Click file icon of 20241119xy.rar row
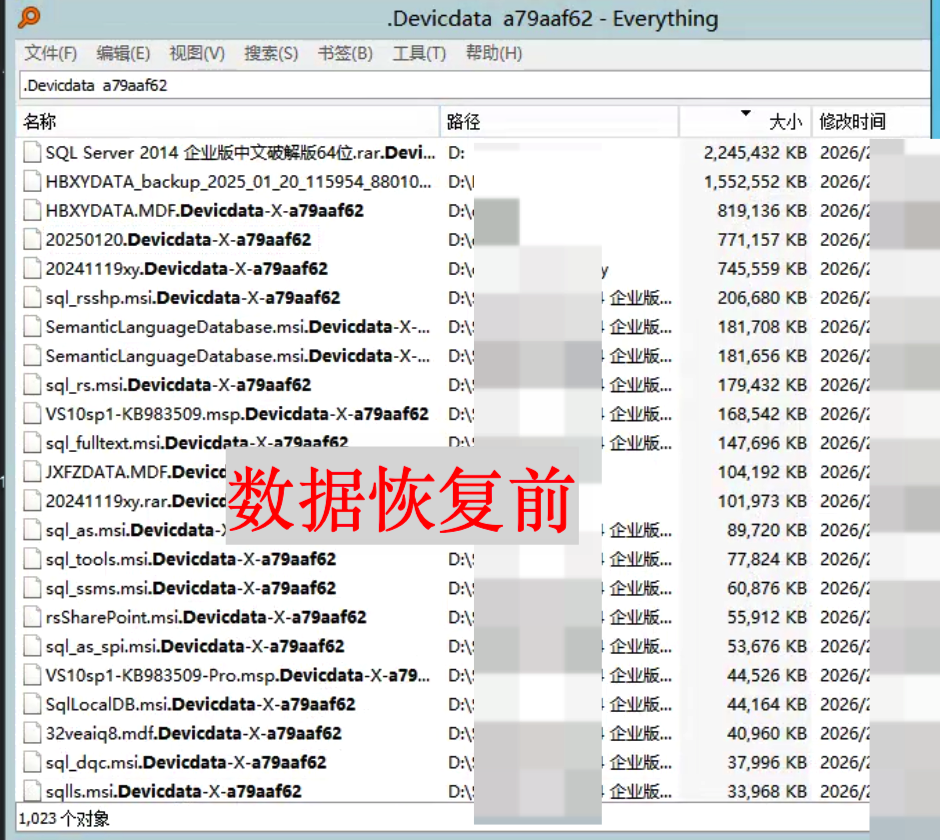 click(32, 501)
